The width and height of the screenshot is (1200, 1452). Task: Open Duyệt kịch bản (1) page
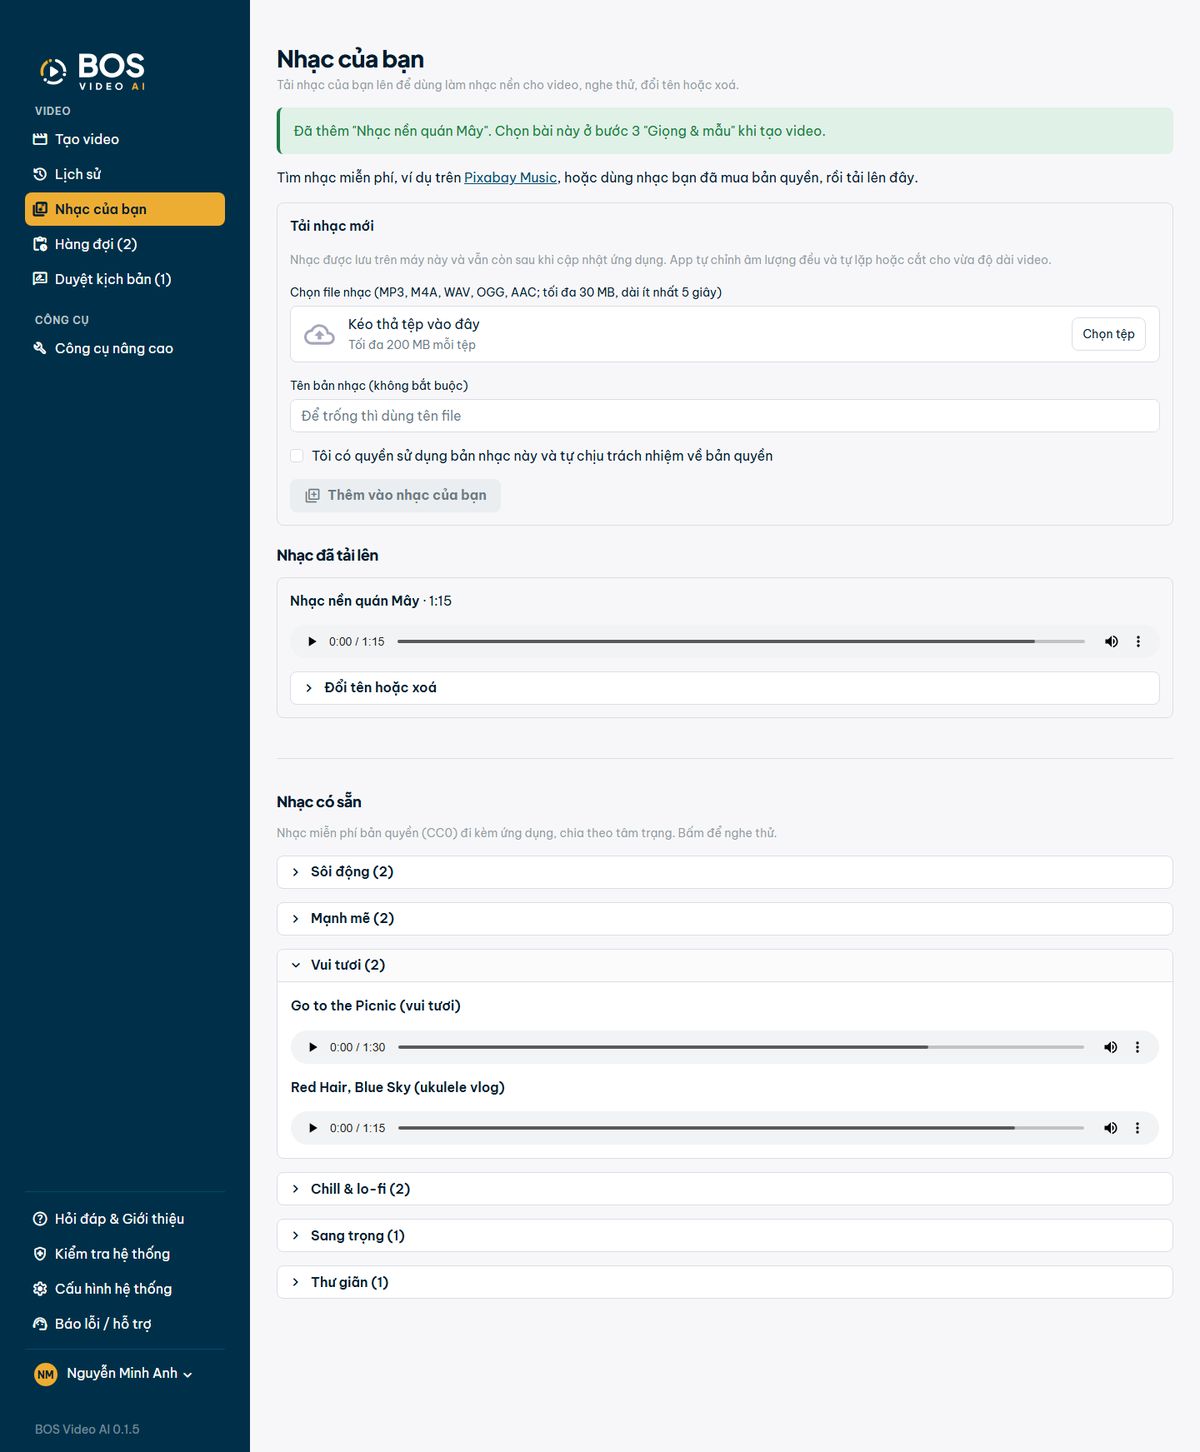pyautogui.click(x=125, y=279)
